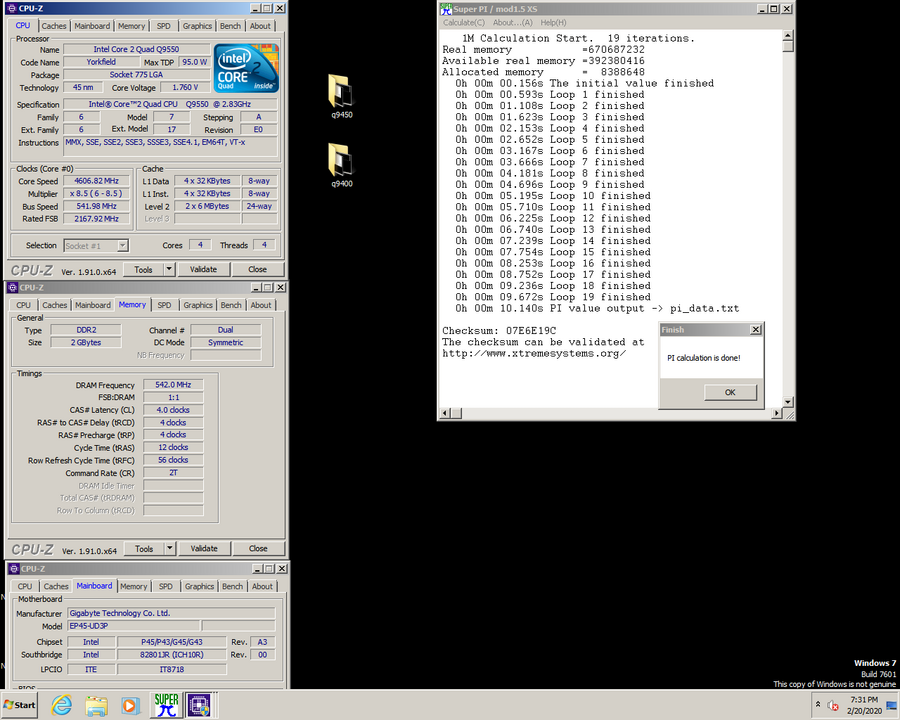Switch to Caches tab in top CPU-Z window
The height and width of the screenshot is (720, 900).
pyautogui.click(x=54, y=26)
